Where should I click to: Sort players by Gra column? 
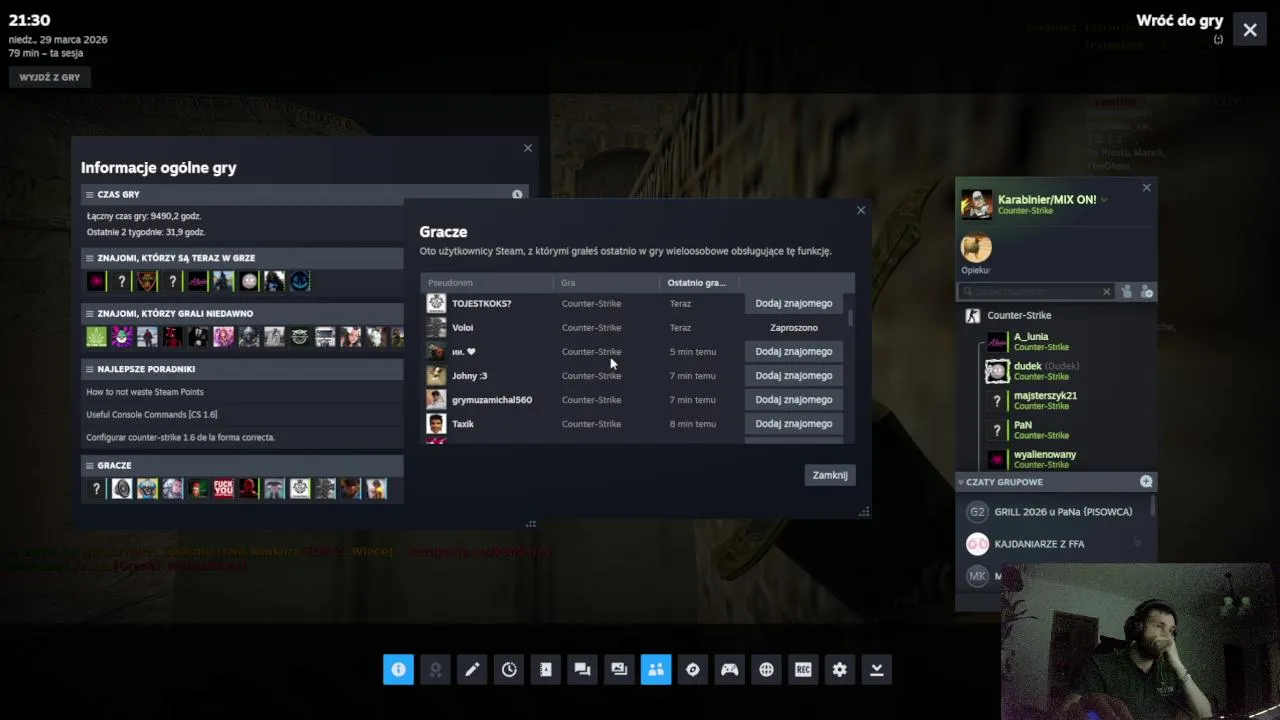(607, 282)
